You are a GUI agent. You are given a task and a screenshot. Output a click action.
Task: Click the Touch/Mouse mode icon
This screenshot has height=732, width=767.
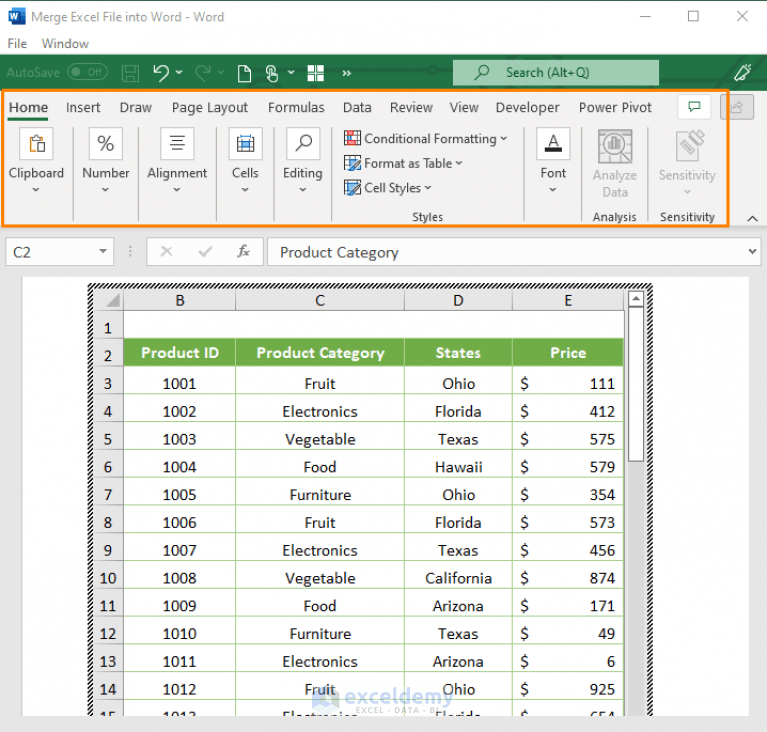click(272, 73)
